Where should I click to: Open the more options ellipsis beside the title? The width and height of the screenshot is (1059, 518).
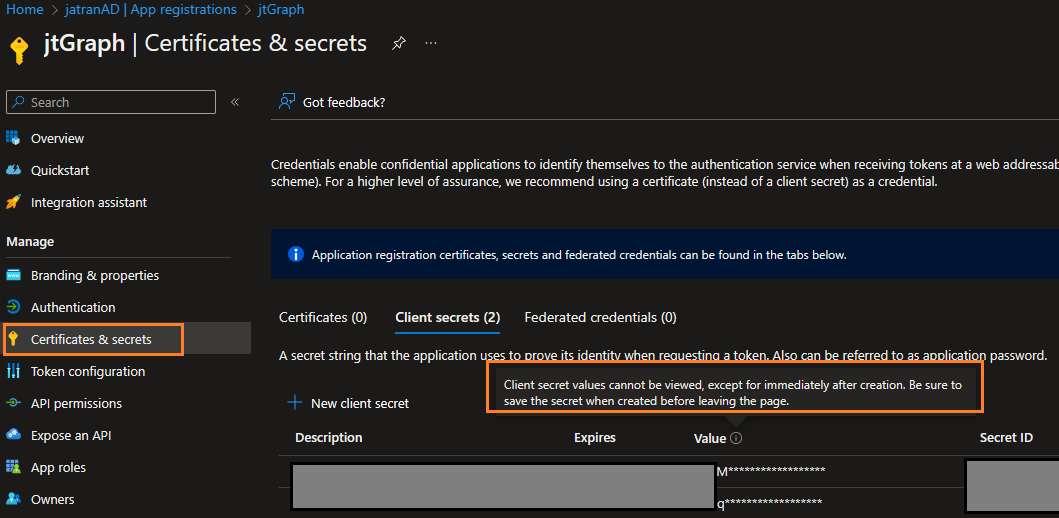pos(431,43)
